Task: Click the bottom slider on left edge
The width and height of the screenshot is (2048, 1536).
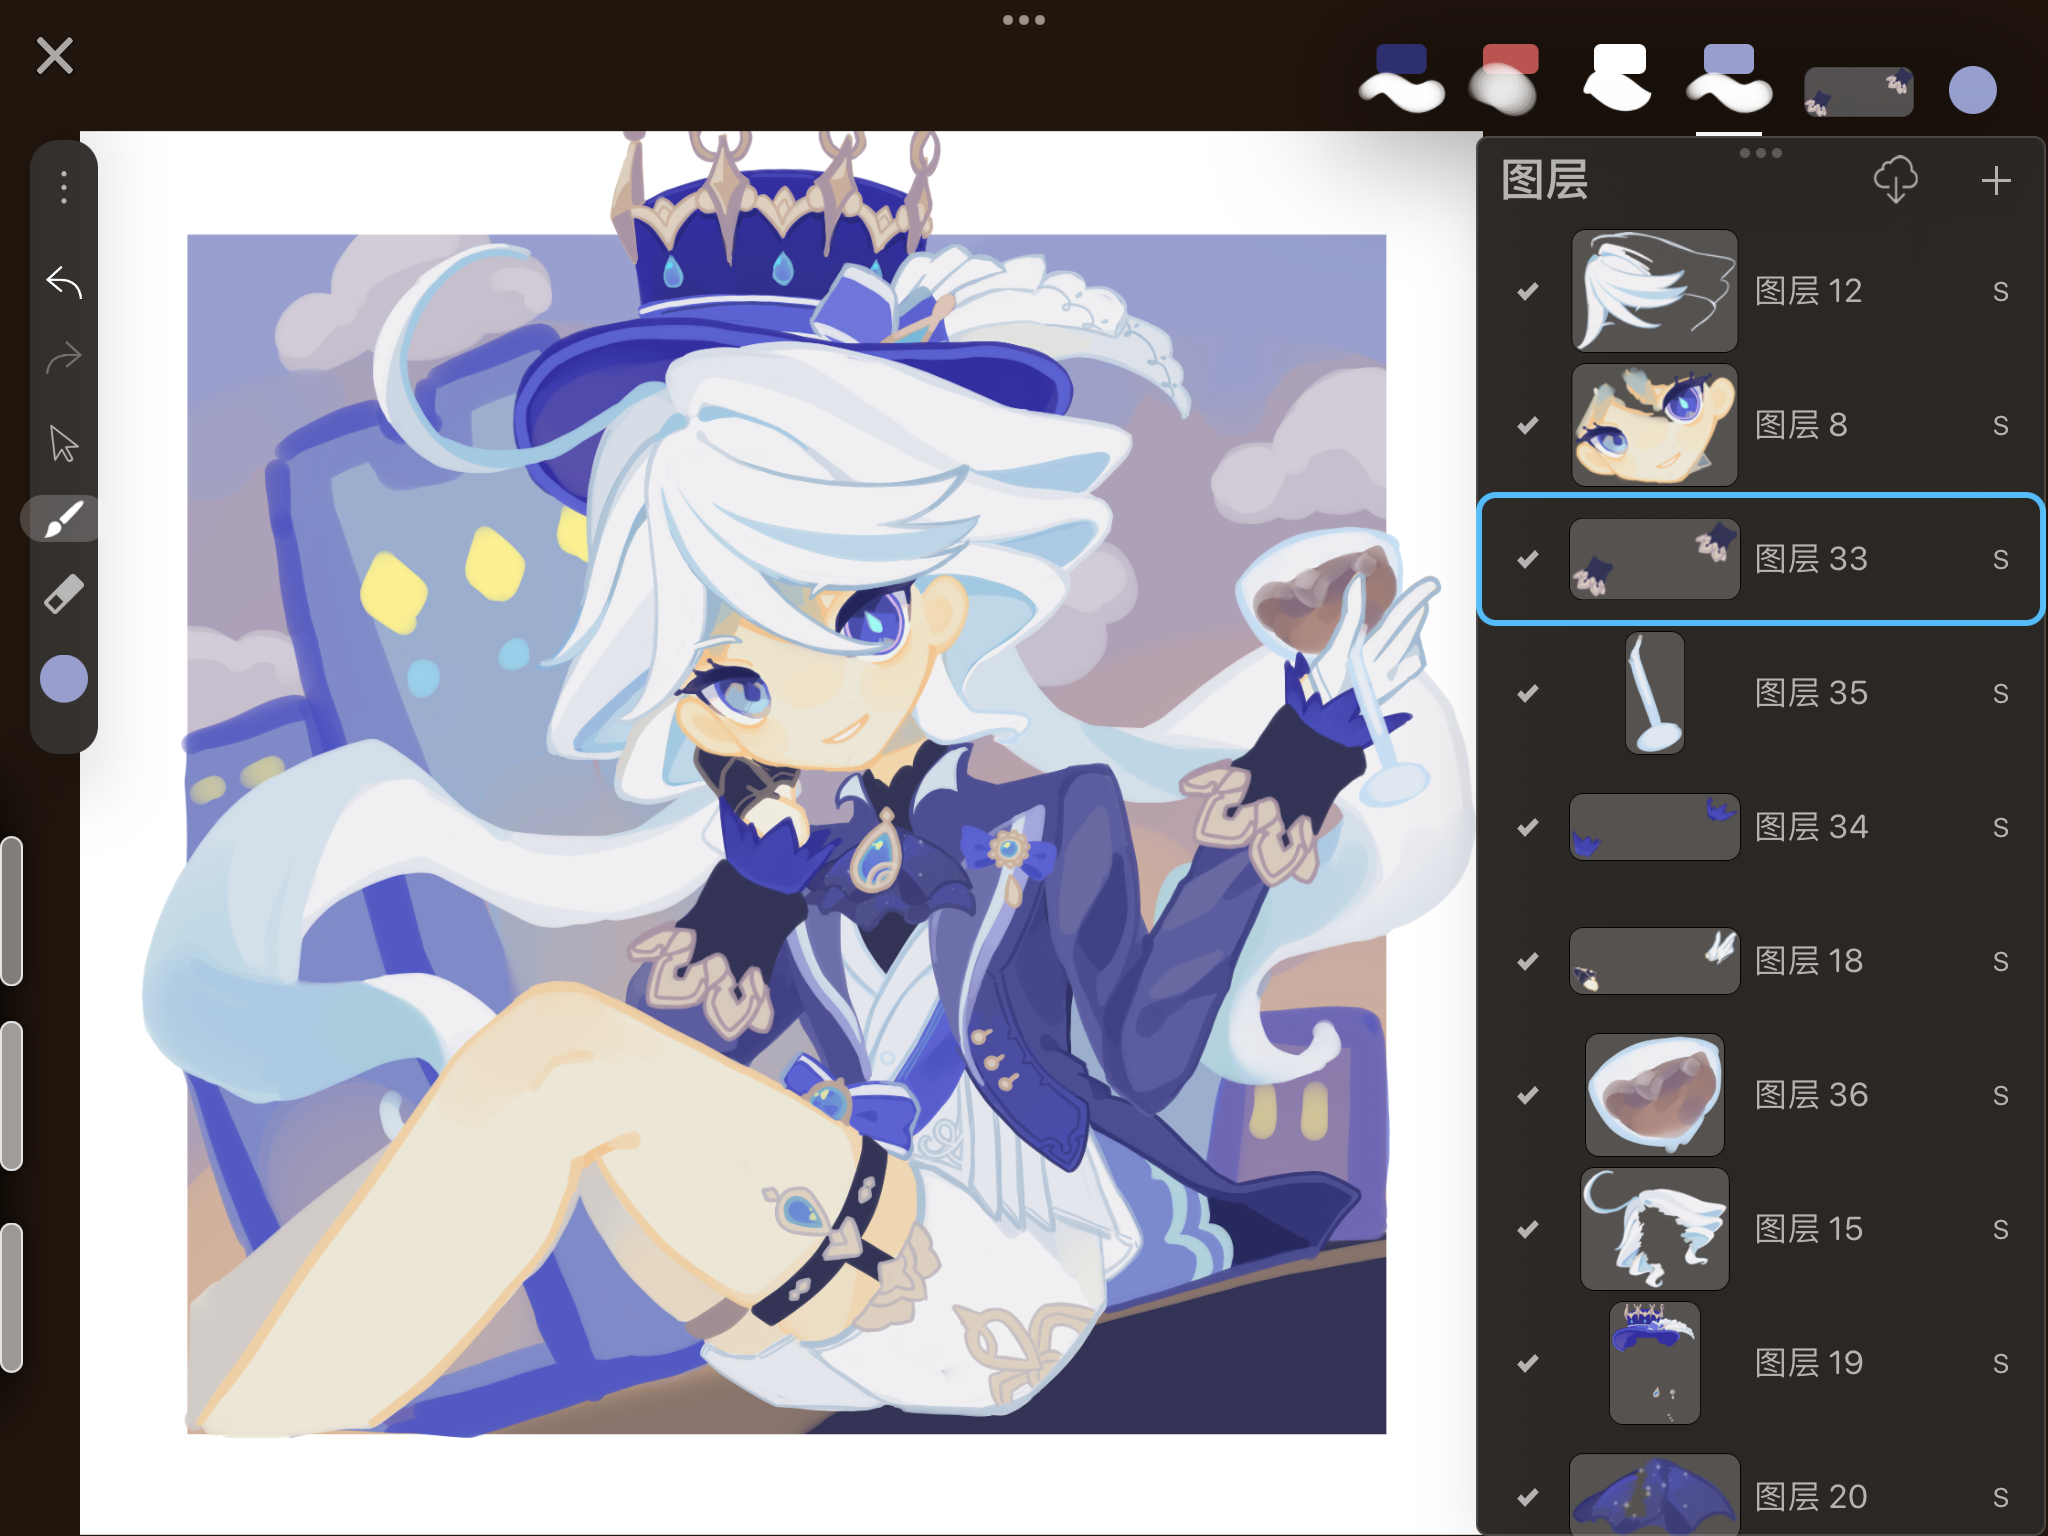Action: tap(12, 1298)
